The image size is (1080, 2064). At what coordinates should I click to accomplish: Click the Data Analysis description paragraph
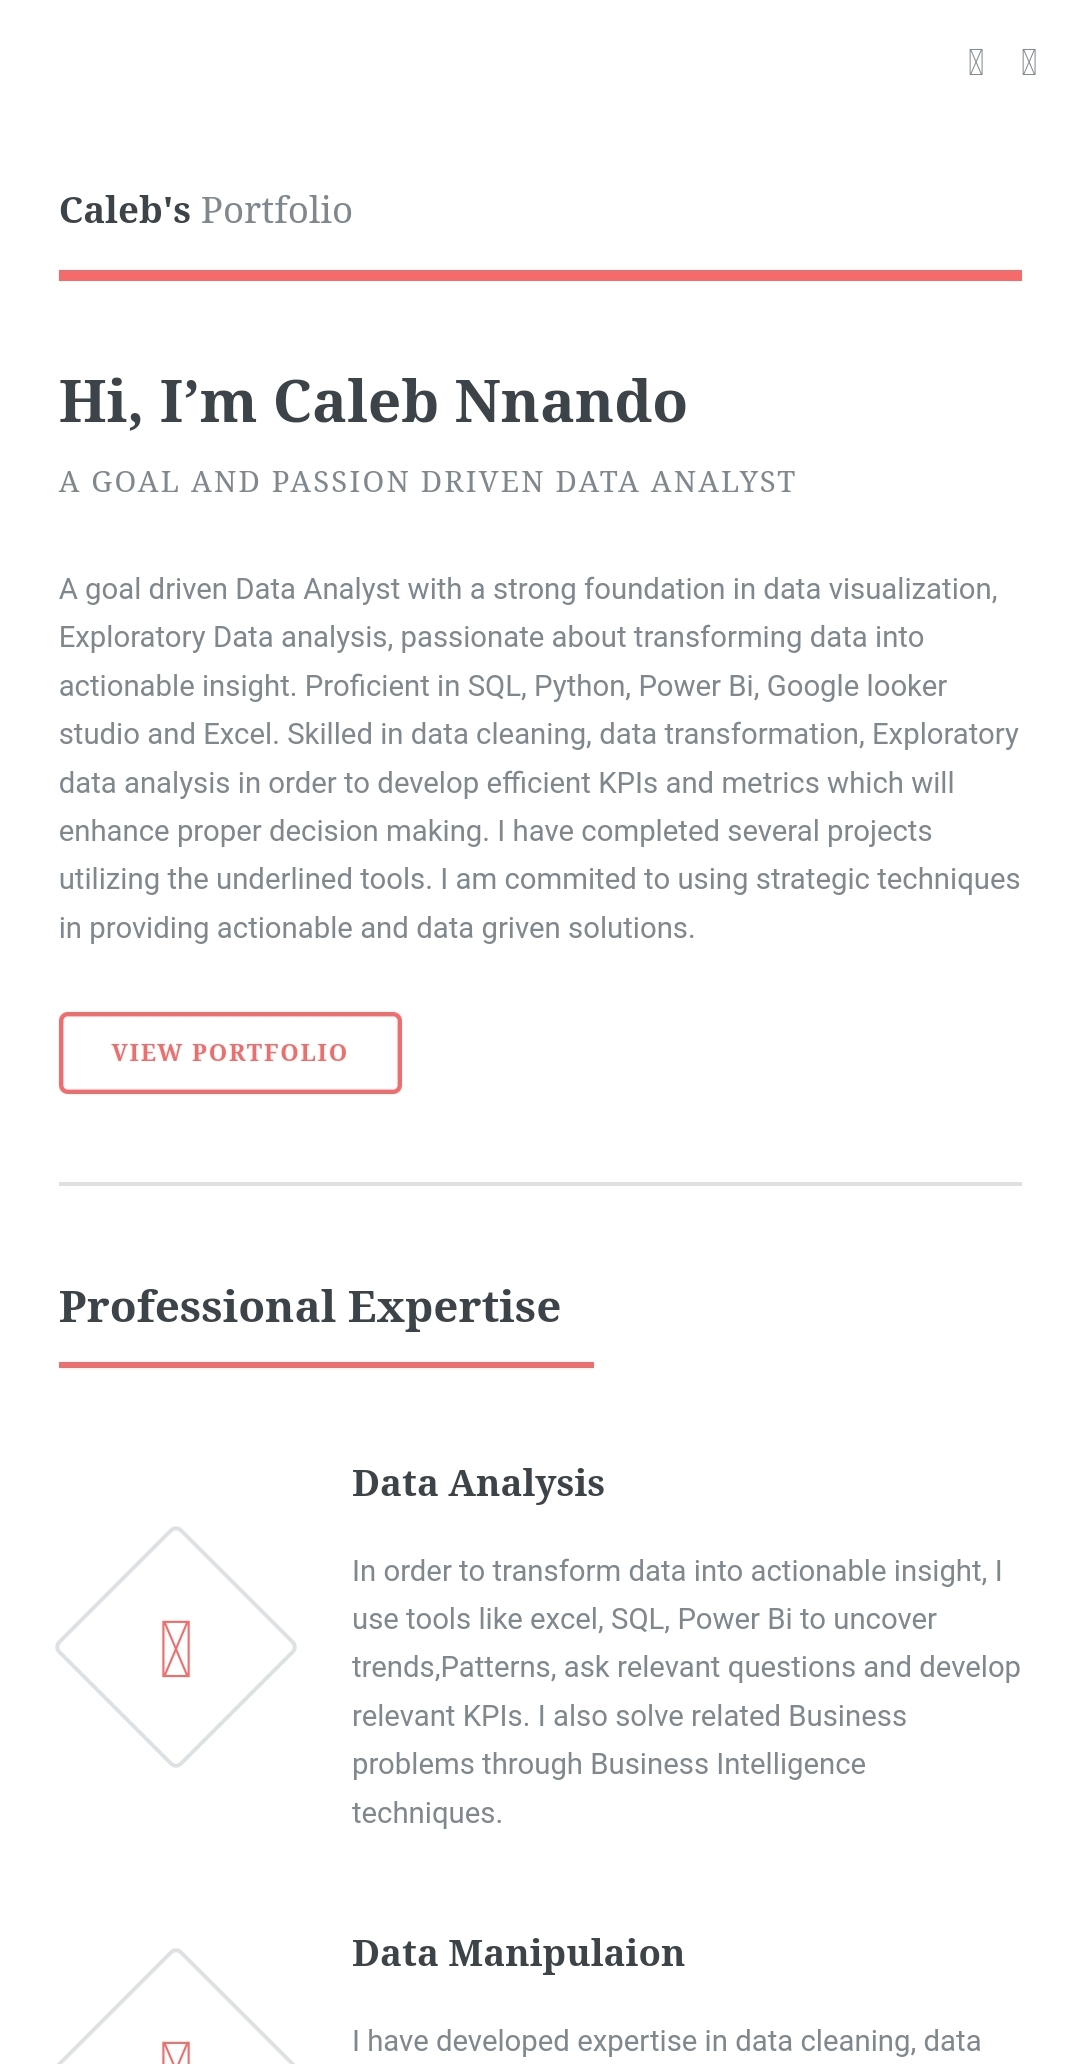click(686, 1691)
